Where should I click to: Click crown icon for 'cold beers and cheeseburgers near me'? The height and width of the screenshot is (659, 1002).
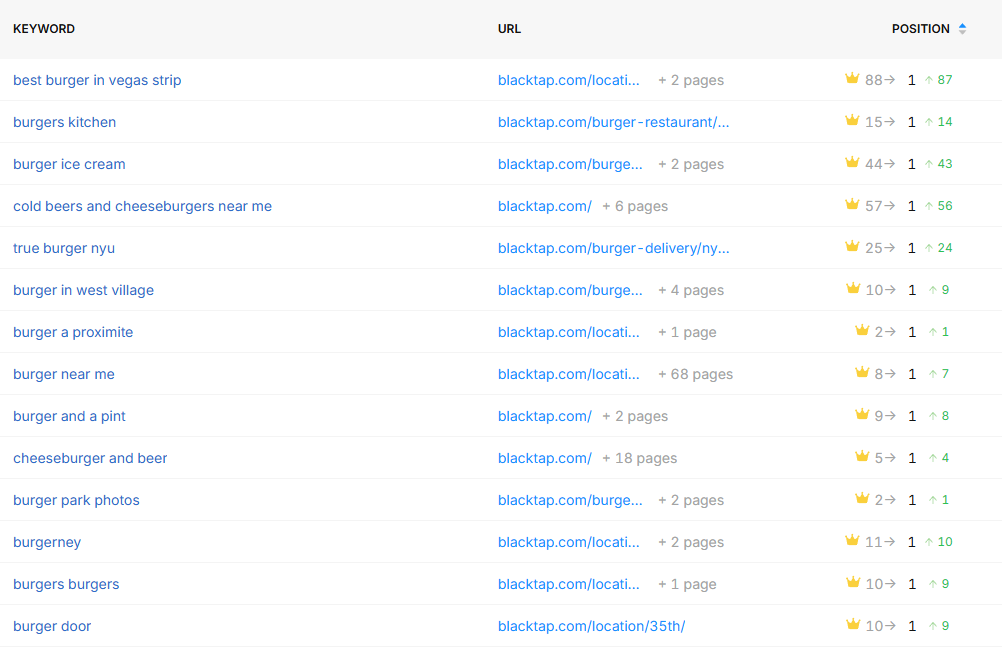pyautogui.click(x=852, y=205)
